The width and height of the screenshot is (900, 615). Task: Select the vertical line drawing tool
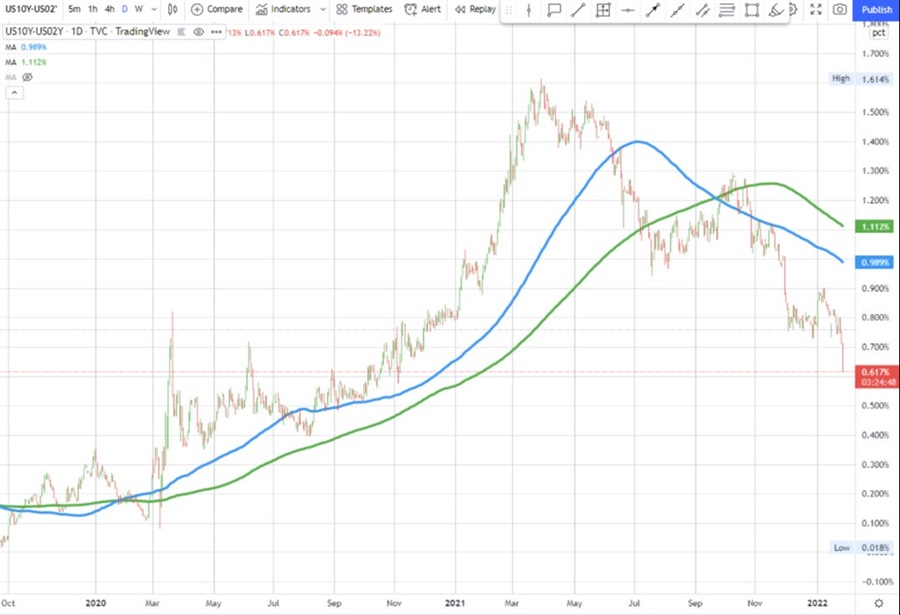click(529, 11)
